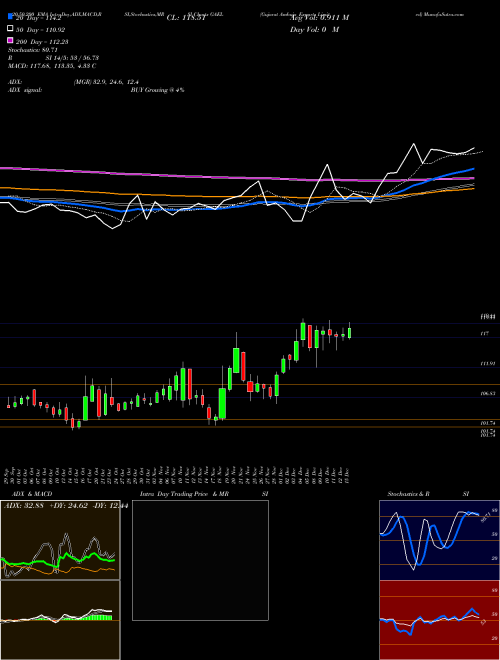Click the tallest green candle near 18 Nov
500x660 pixels.
[222, 403]
